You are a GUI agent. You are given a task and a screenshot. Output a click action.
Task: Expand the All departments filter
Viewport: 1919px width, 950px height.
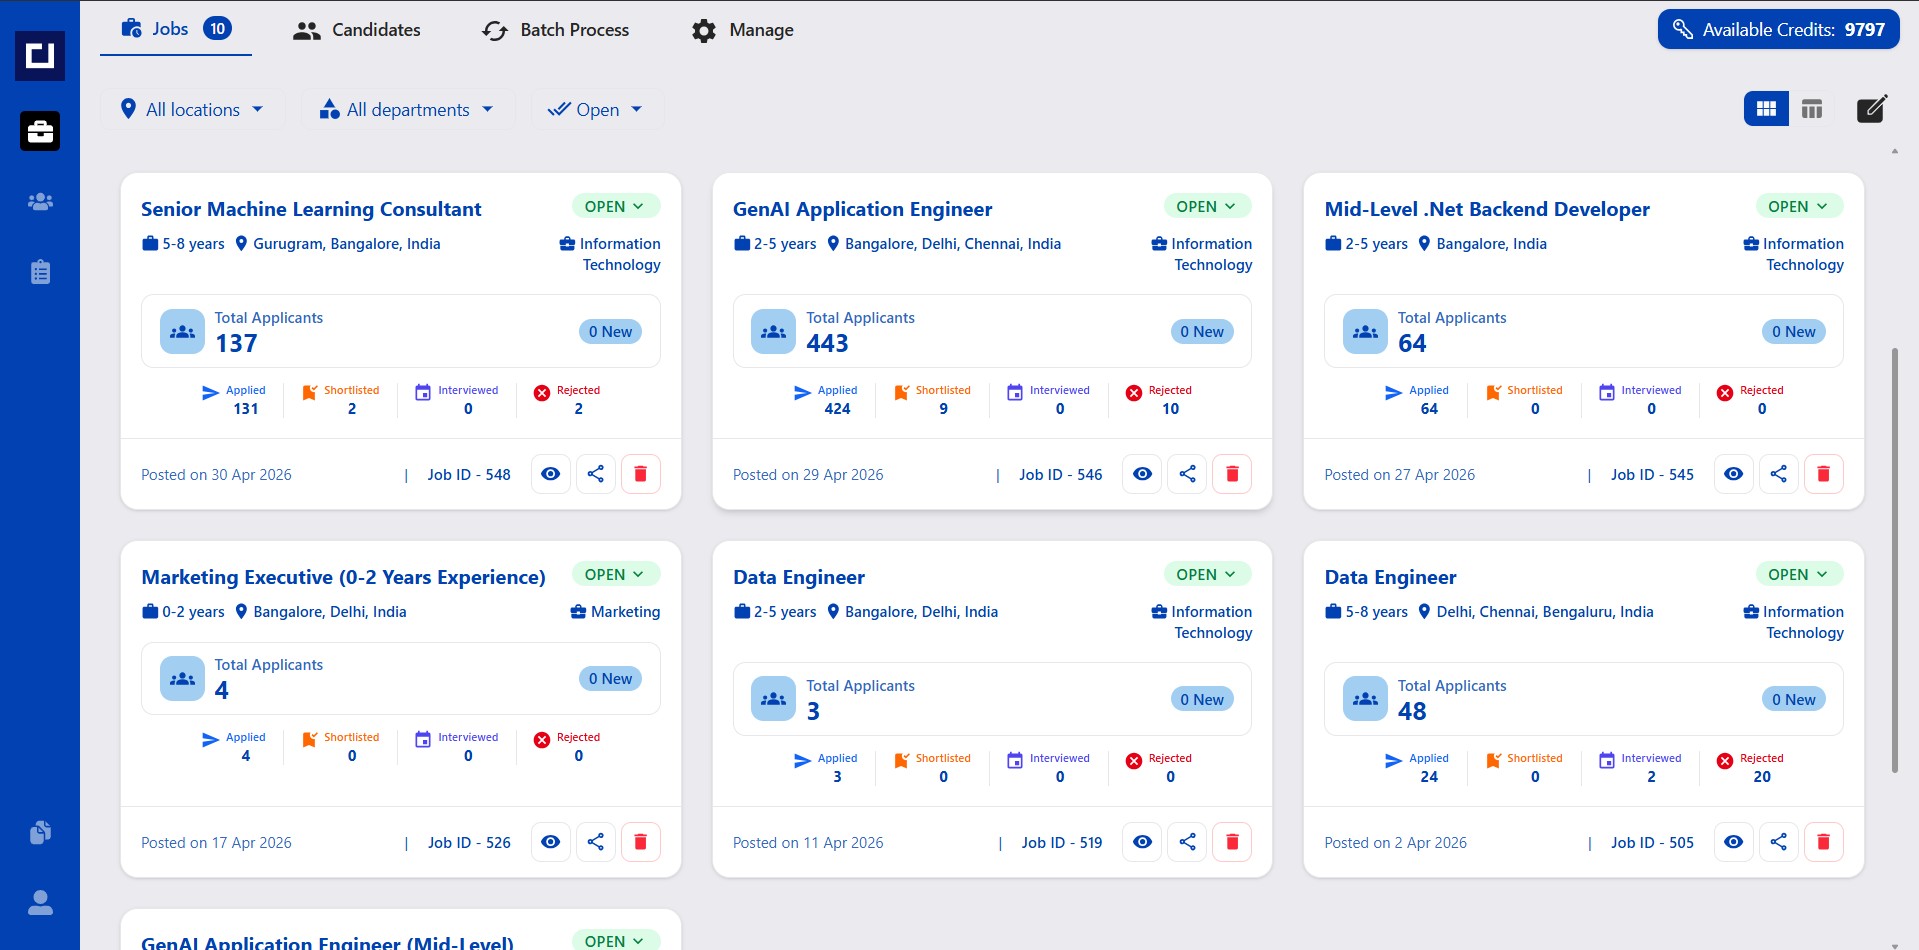407,109
